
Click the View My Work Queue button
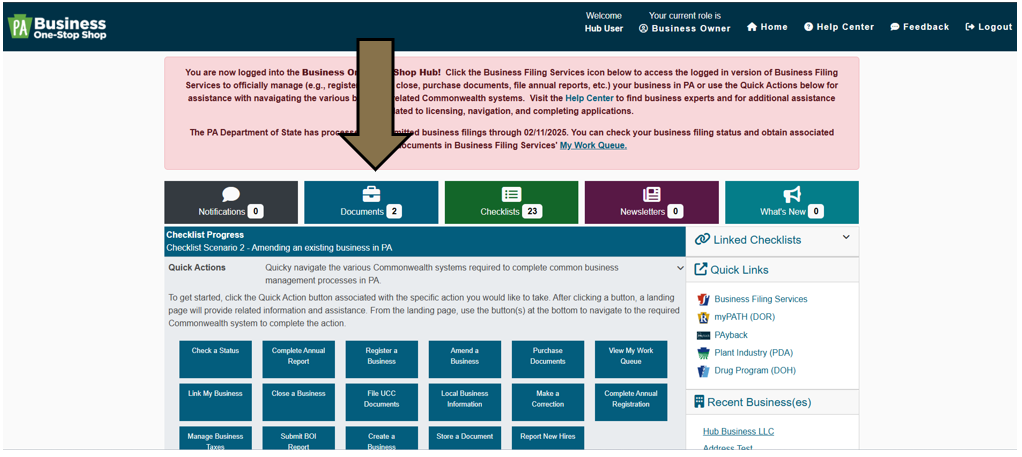(631, 359)
